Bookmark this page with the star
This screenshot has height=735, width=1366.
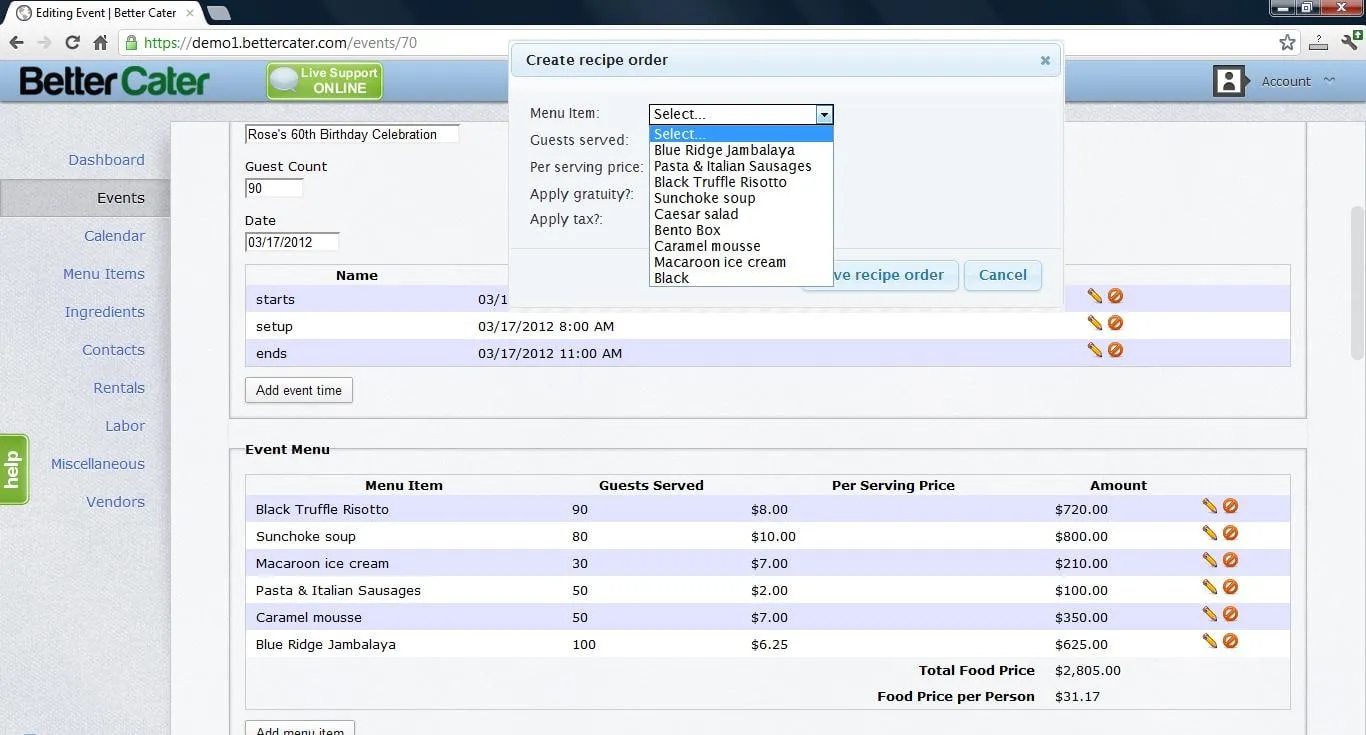click(x=1287, y=43)
